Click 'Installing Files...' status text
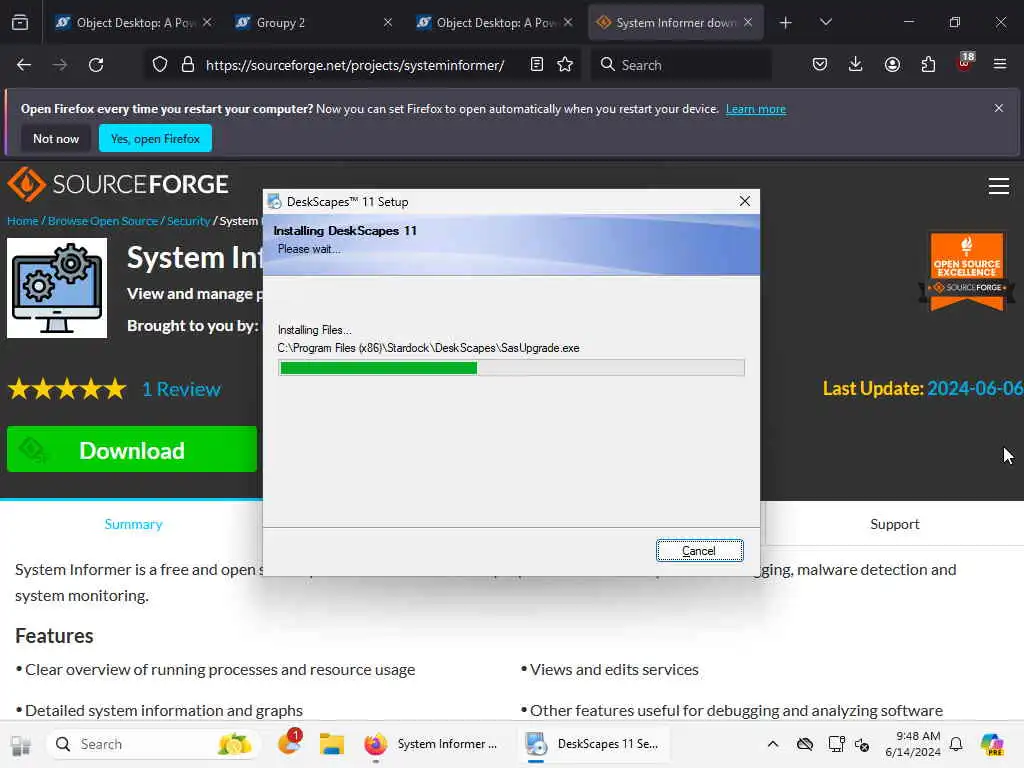The height and width of the screenshot is (768, 1024). coord(314,330)
